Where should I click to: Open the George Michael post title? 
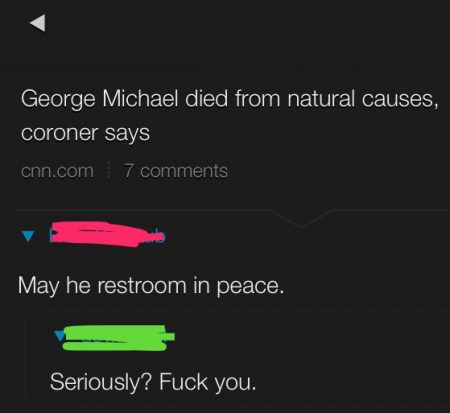(229, 115)
